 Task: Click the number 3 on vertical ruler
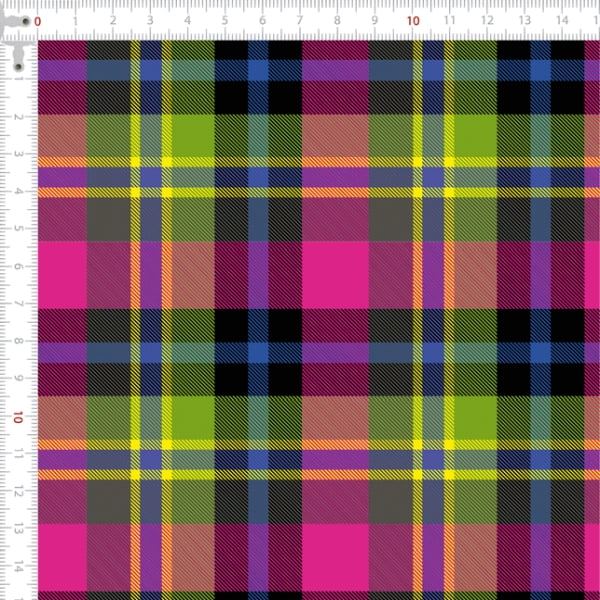(x=18, y=154)
